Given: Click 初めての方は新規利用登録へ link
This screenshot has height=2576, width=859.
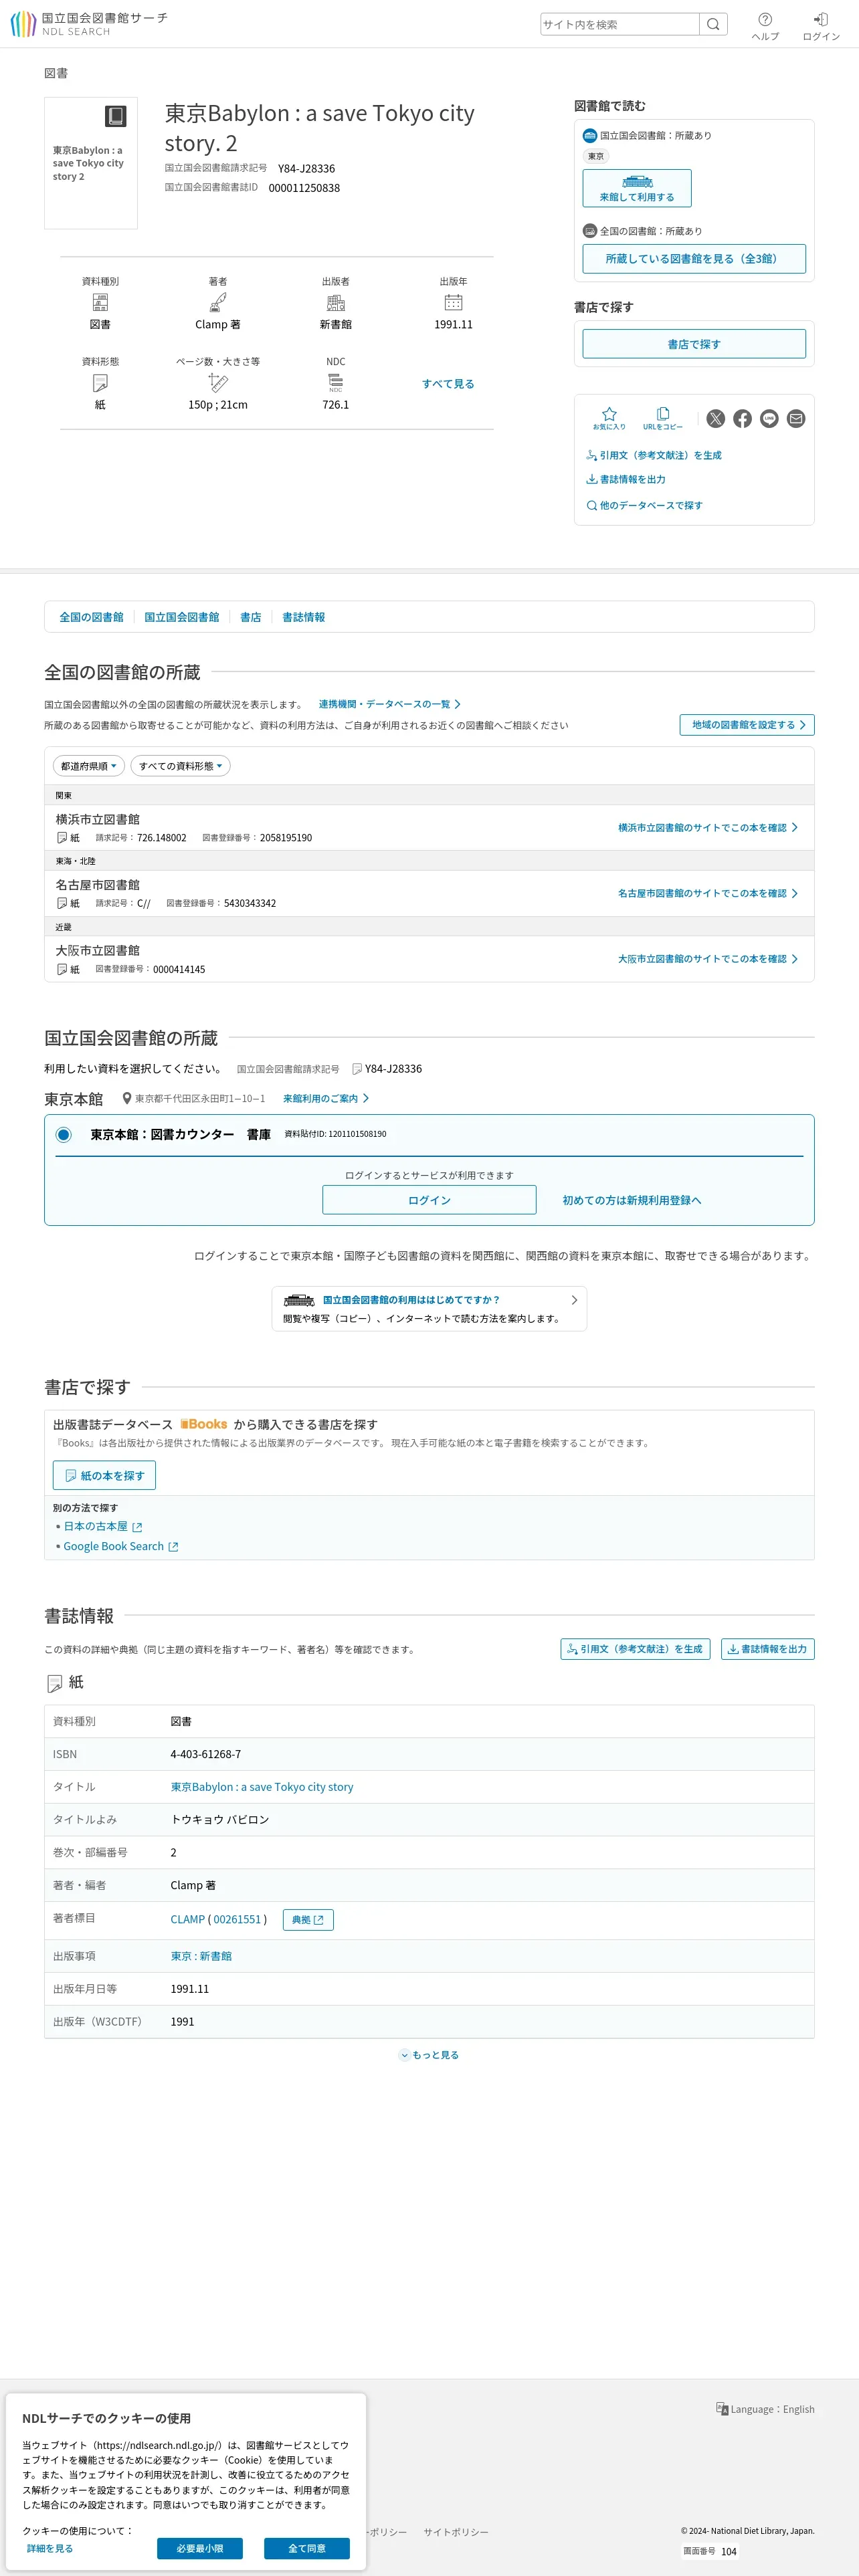Looking at the screenshot, I should (x=632, y=1200).
